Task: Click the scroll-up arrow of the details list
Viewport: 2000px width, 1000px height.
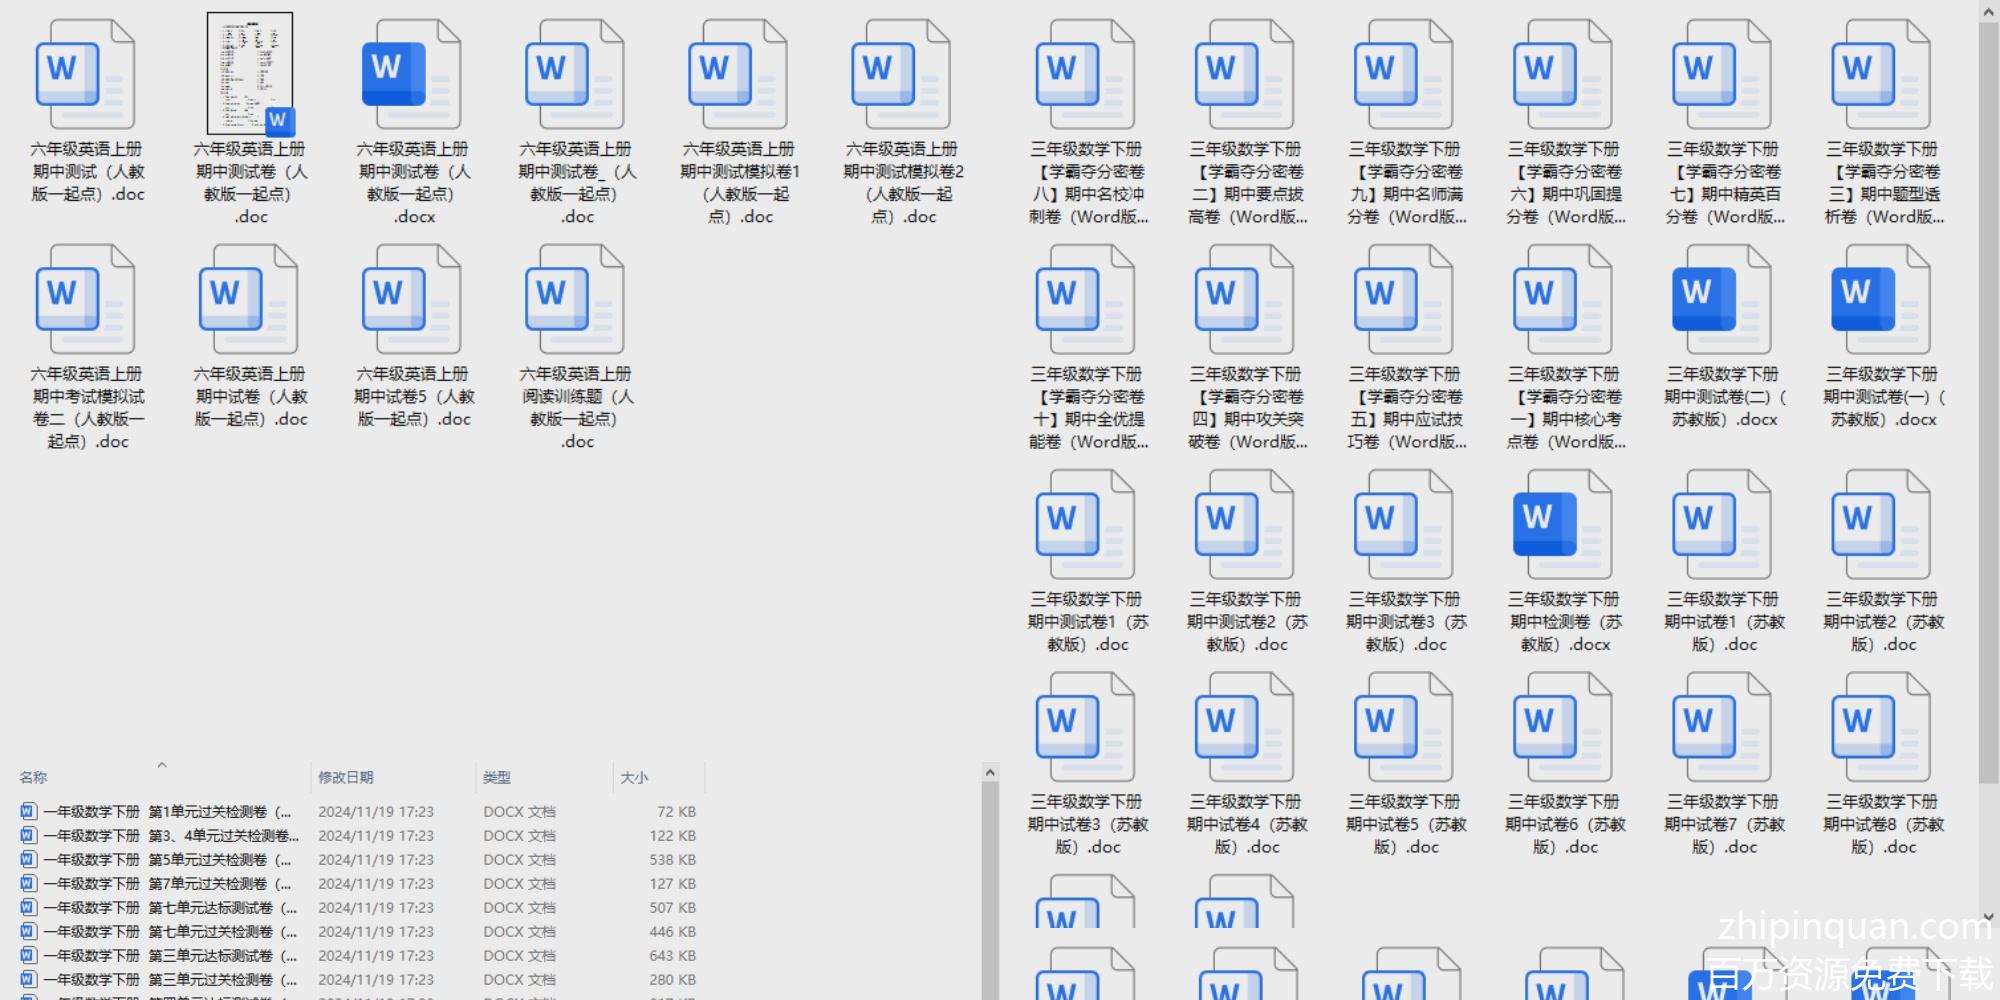Action: point(990,772)
